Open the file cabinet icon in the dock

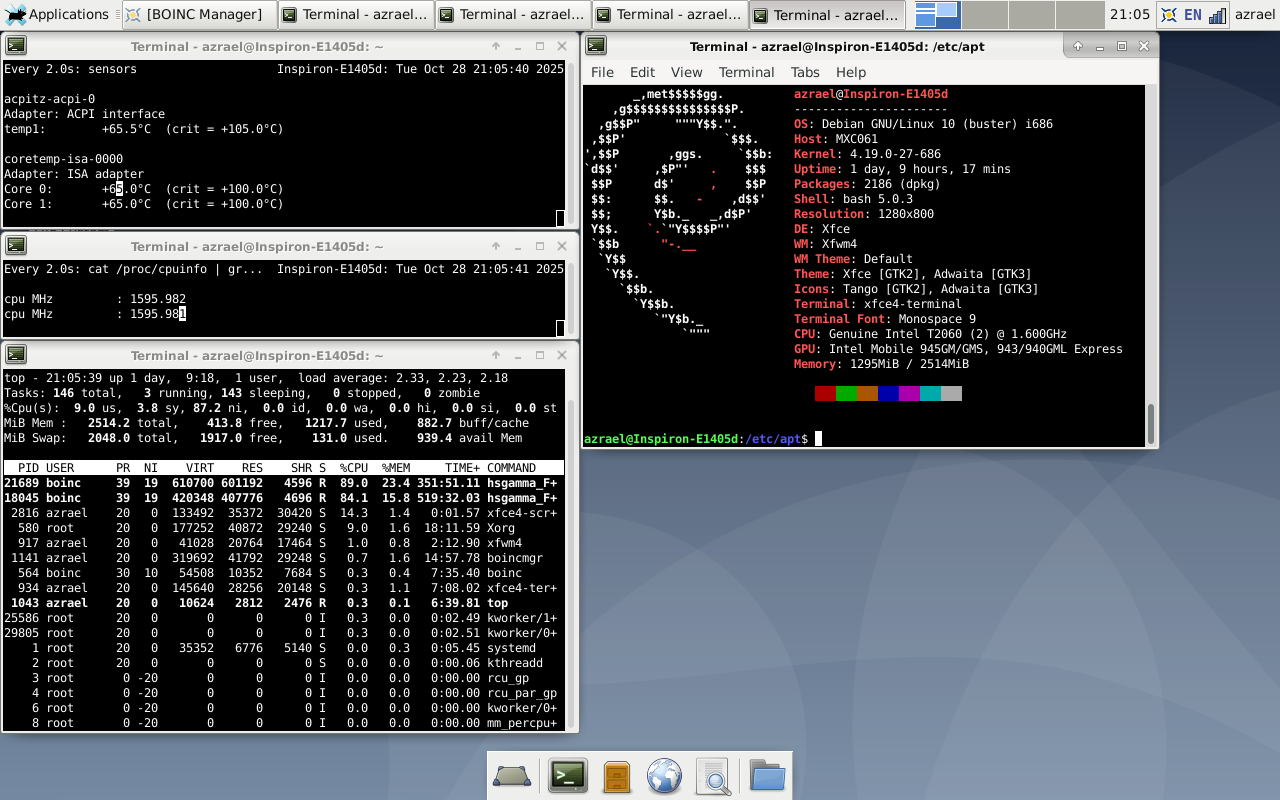(617, 776)
